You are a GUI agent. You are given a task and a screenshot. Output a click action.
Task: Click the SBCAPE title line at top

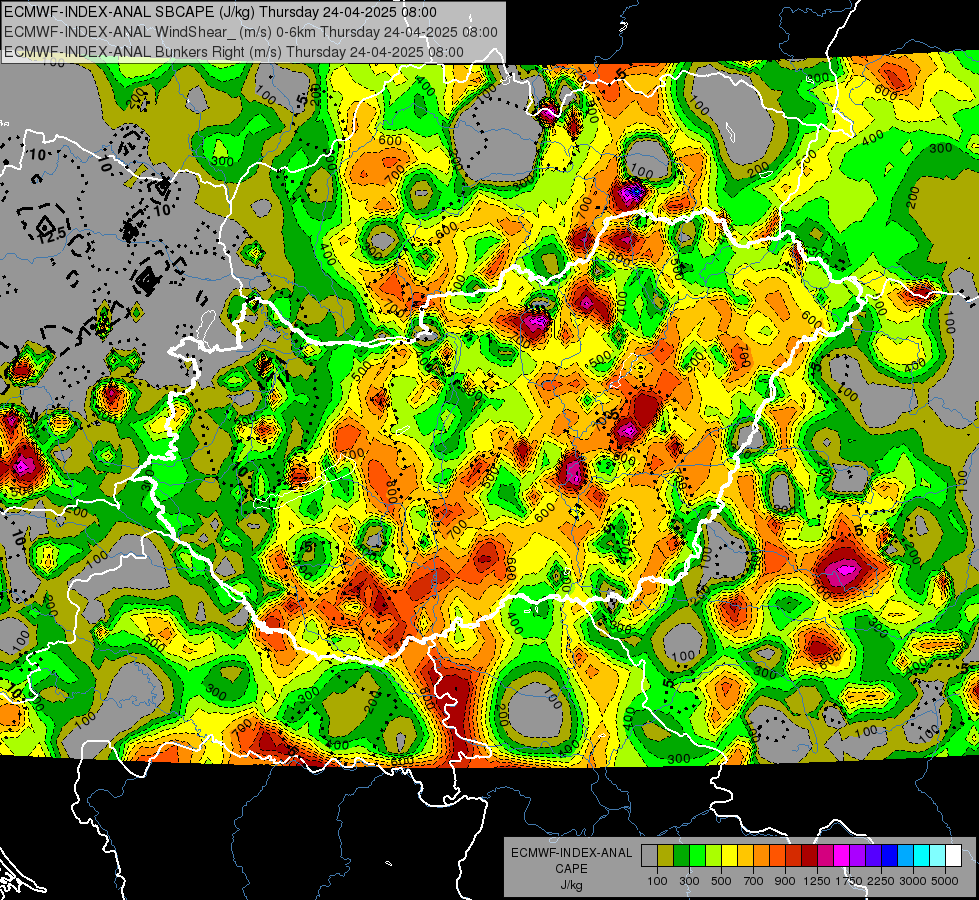pos(220,12)
